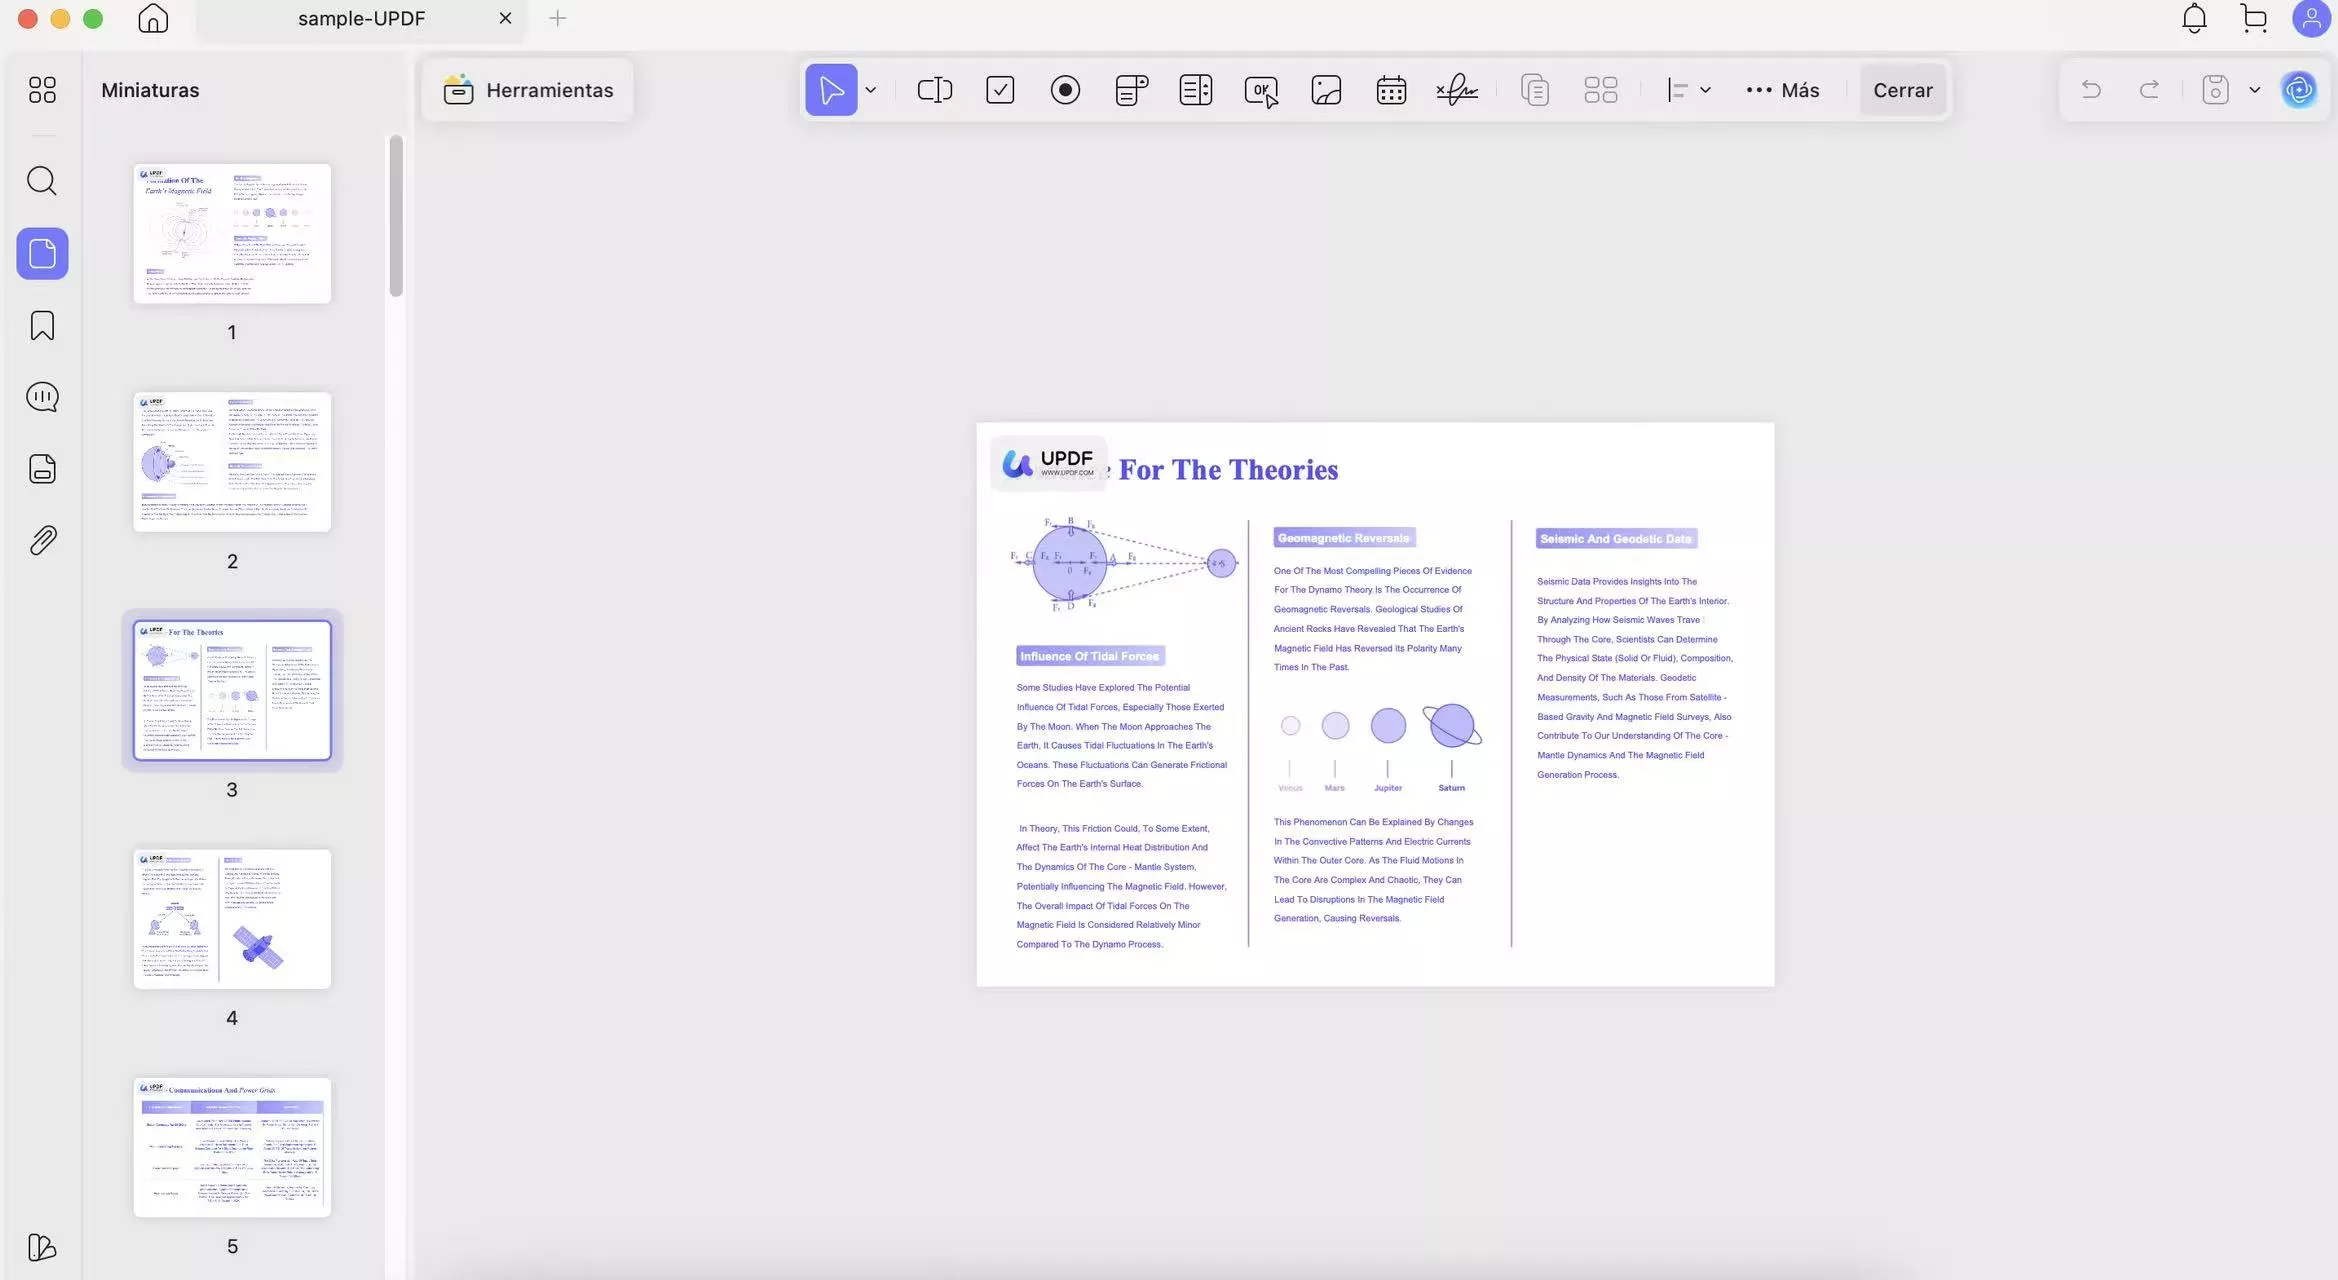Open the attachments panel
The width and height of the screenshot is (2338, 1280).
coord(42,541)
